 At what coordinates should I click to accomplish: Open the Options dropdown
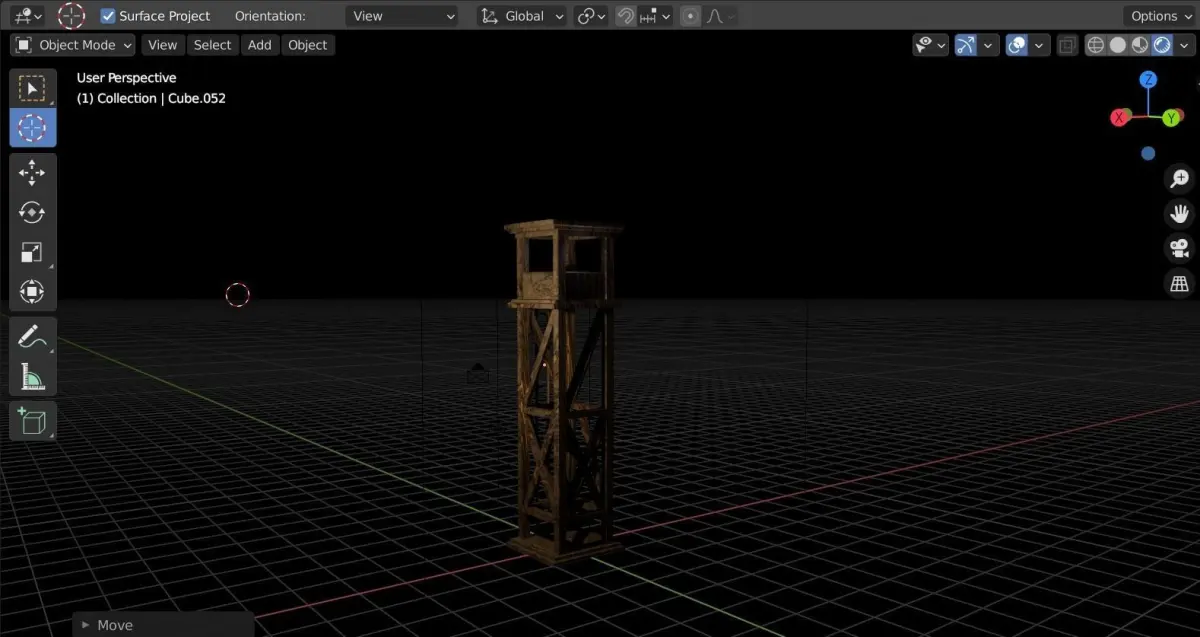(x=1161, y=16)
